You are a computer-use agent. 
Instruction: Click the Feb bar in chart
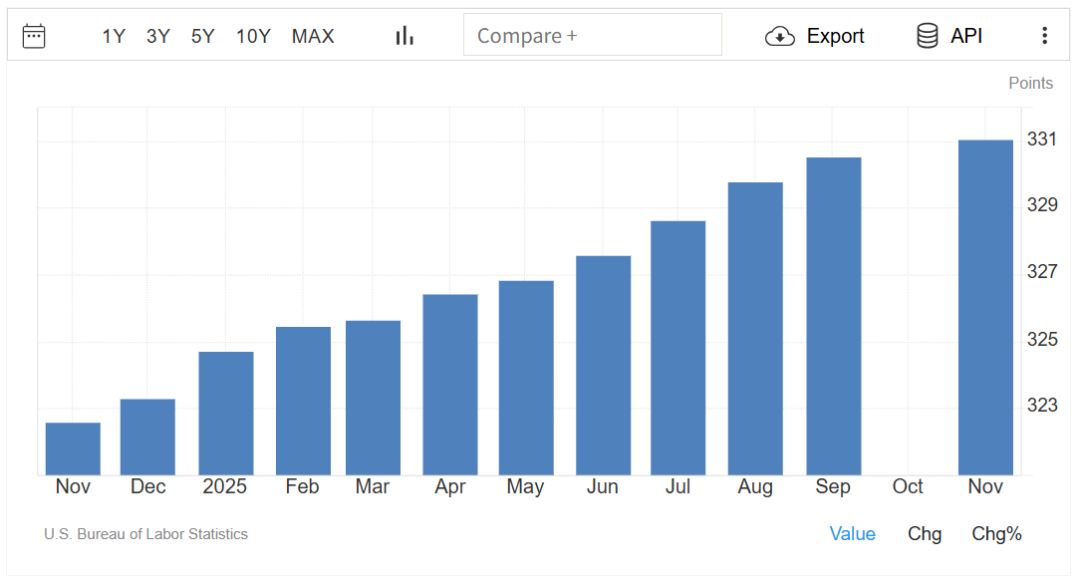(x=303, y=401)
